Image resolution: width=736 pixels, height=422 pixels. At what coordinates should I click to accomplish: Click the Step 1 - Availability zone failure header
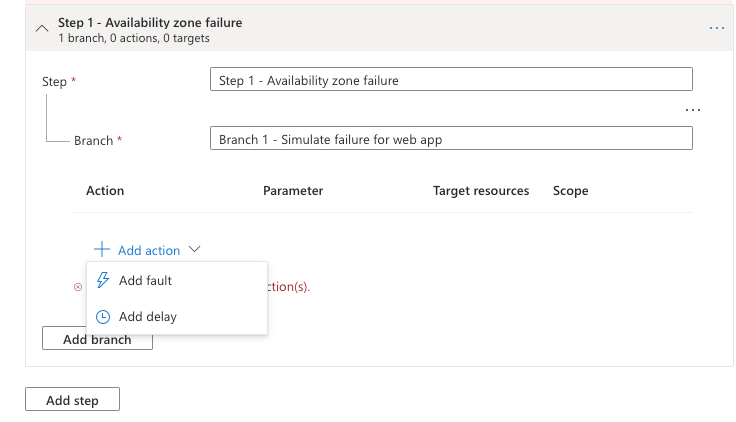coord(150,22)
